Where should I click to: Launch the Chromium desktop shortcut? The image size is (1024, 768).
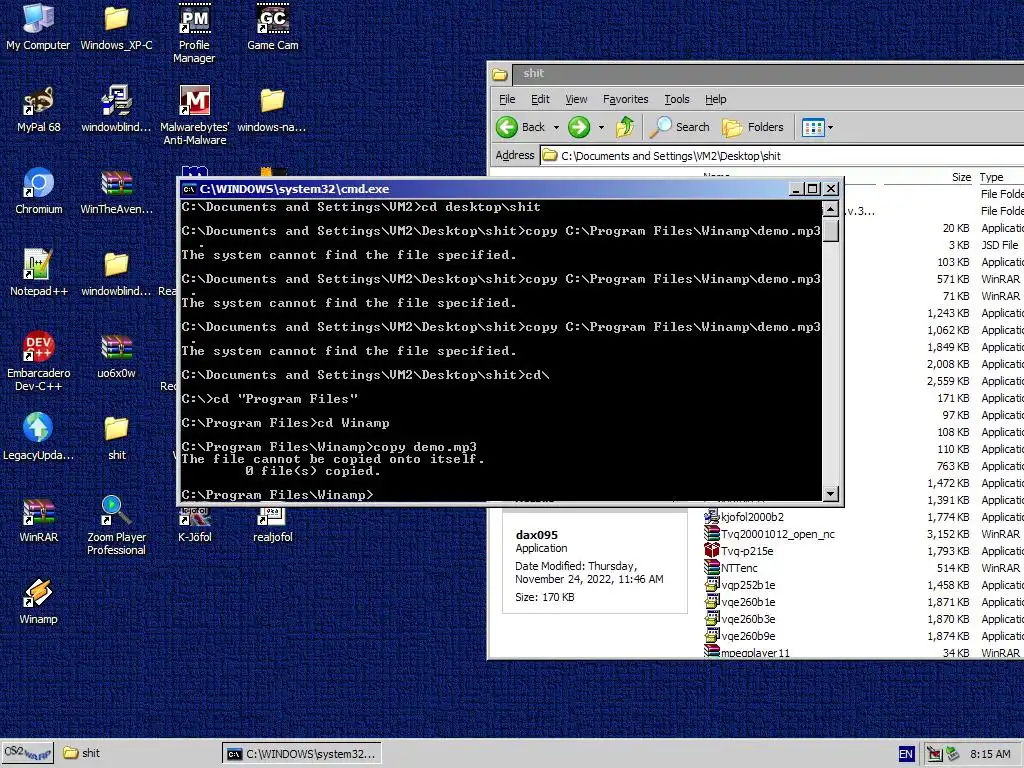pos(39,191)
